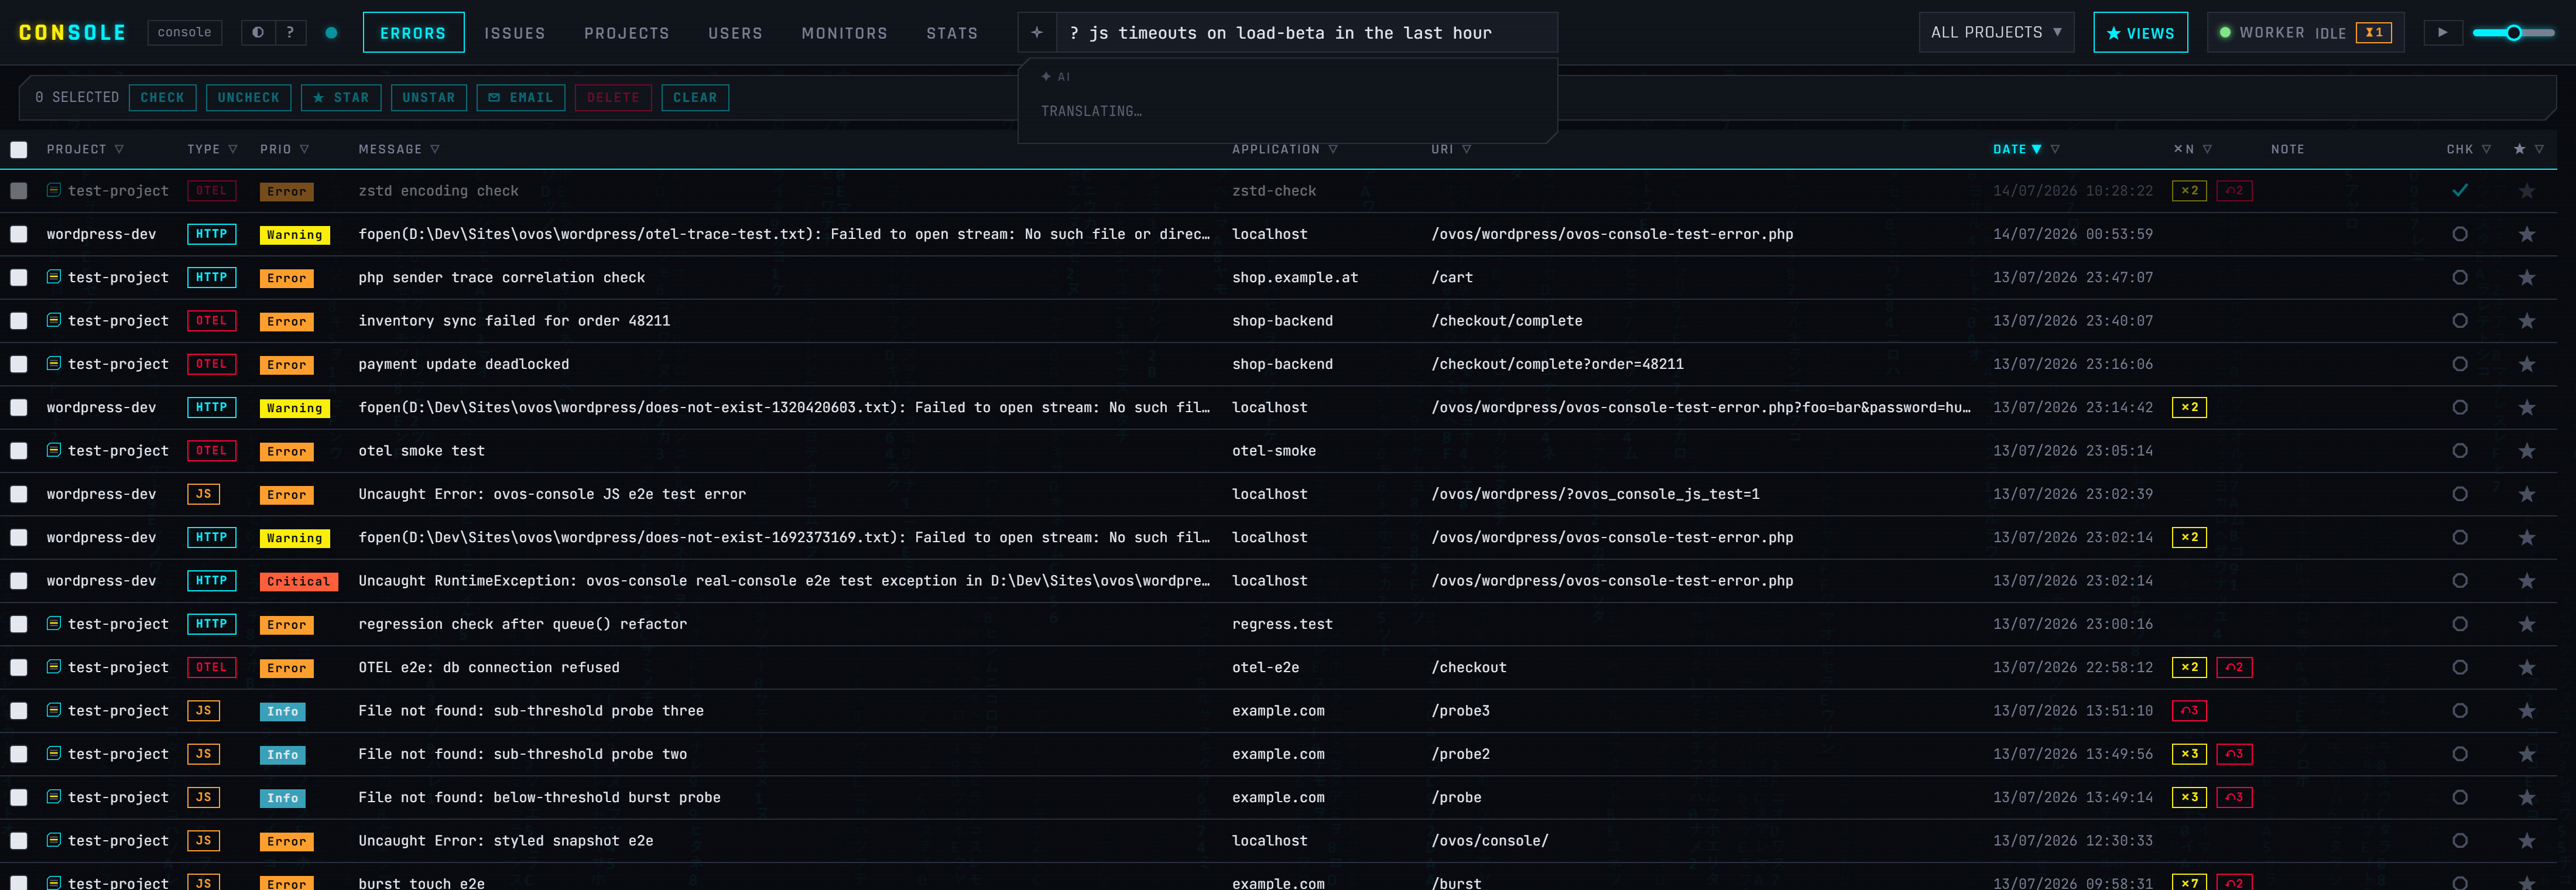Click the CLEAR button
The height and width of the screenshot is (890, 2576).
tap(695, 97)
